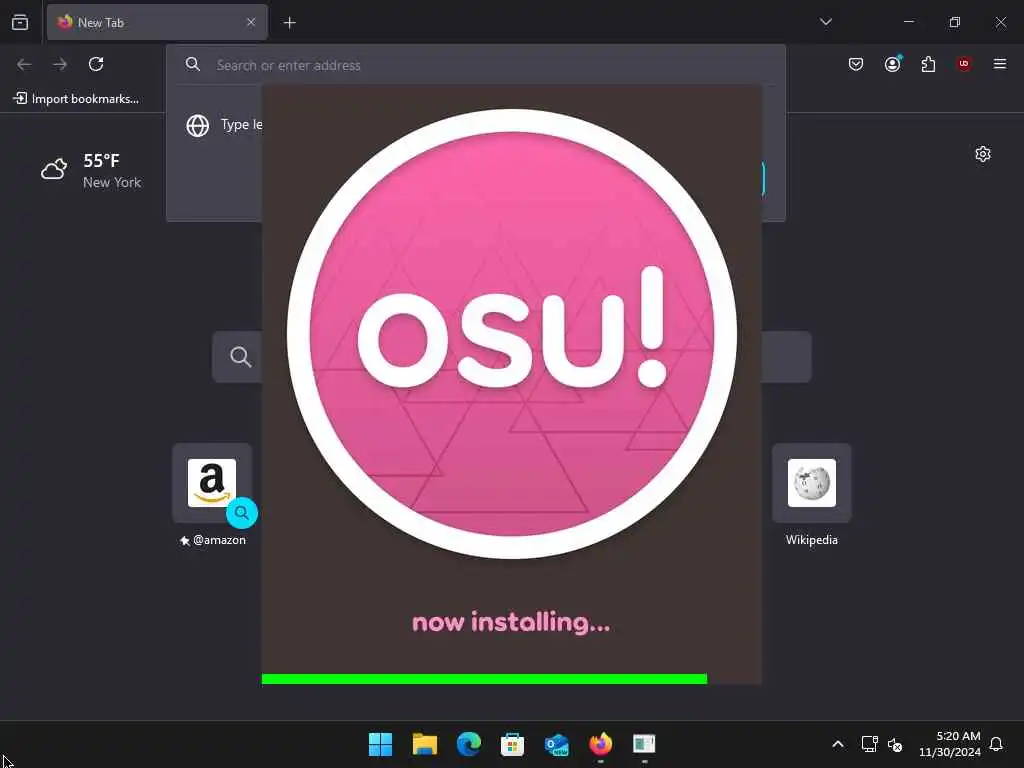This screenshot has height=768, width=1024.
Task: Open the Firefox application hamburger menu
Action: pyautogui.click(x=999, y=63)
